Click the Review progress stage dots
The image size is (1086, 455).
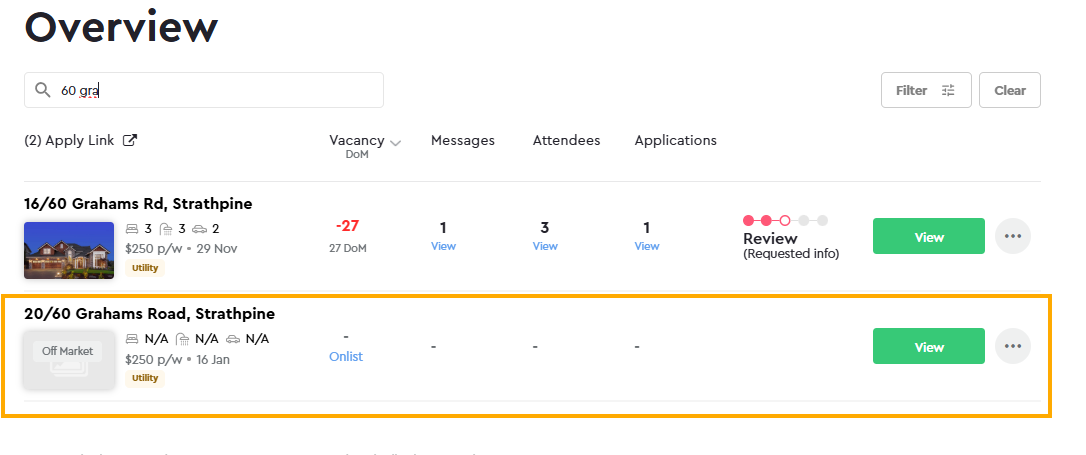point(785,220)
